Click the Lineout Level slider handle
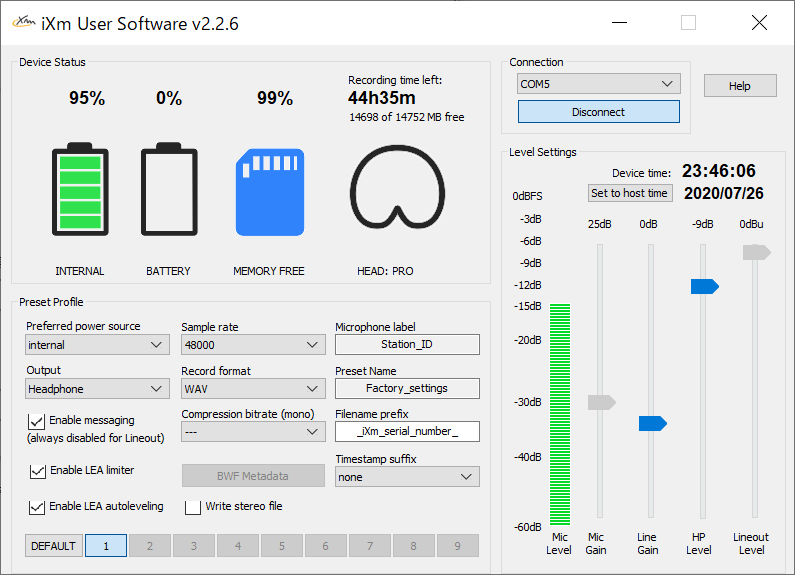The height and width of the screenshot is (575, 795). click(x=756, y=252)
